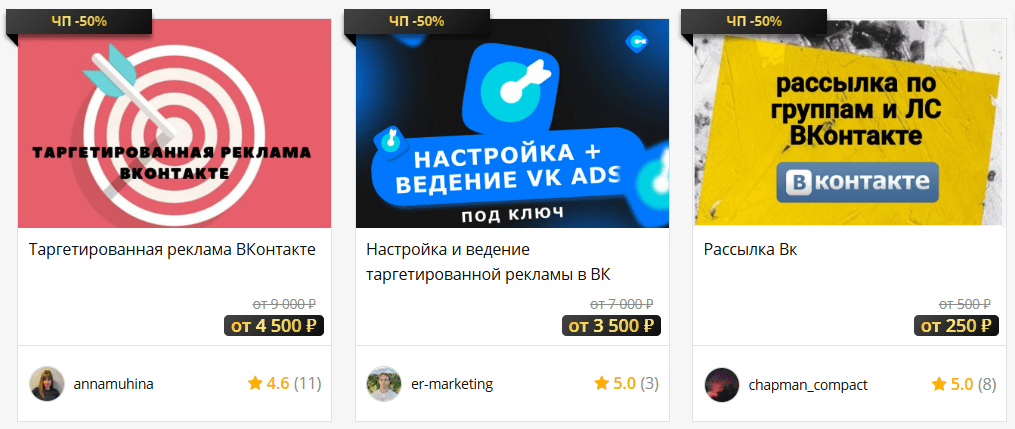Open the red target advertisement thumbnail
This screenshot has height=429, width=1015.
pyautogui.click(x=175, y=123)
